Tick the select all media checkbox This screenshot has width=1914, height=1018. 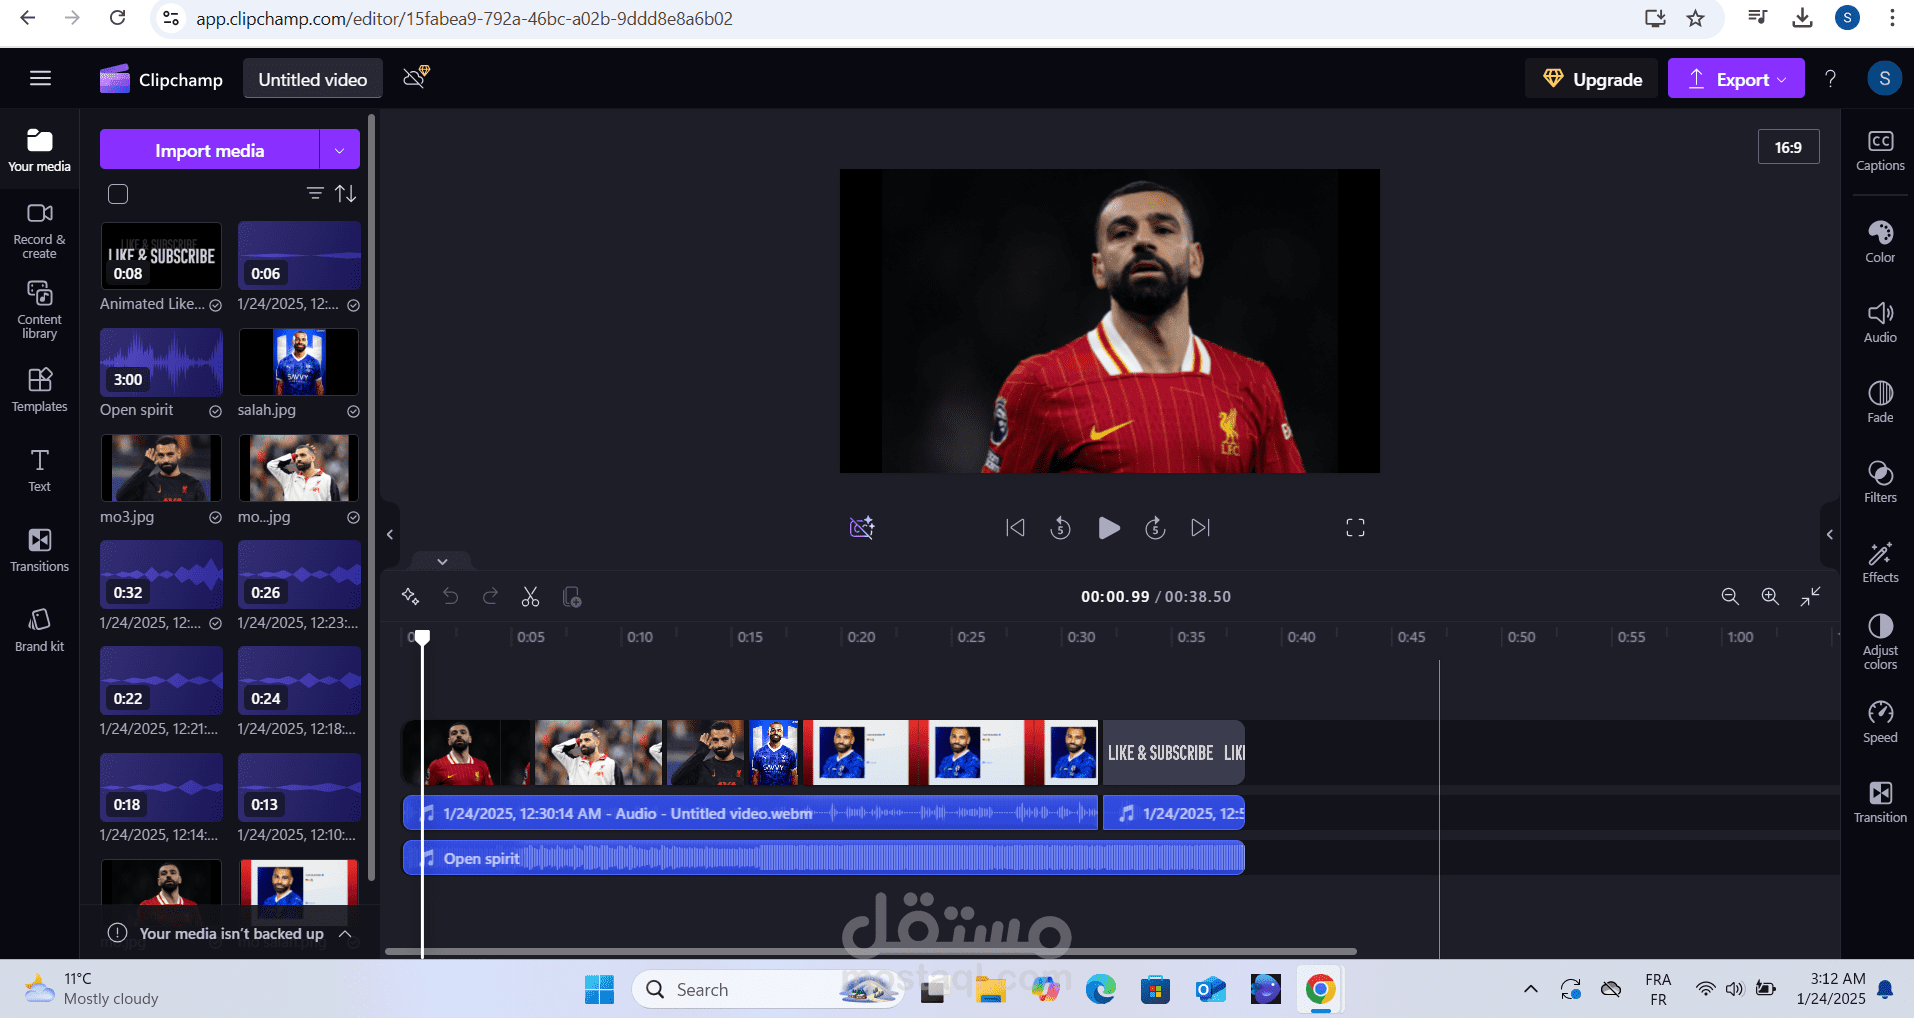click(118, 194)
